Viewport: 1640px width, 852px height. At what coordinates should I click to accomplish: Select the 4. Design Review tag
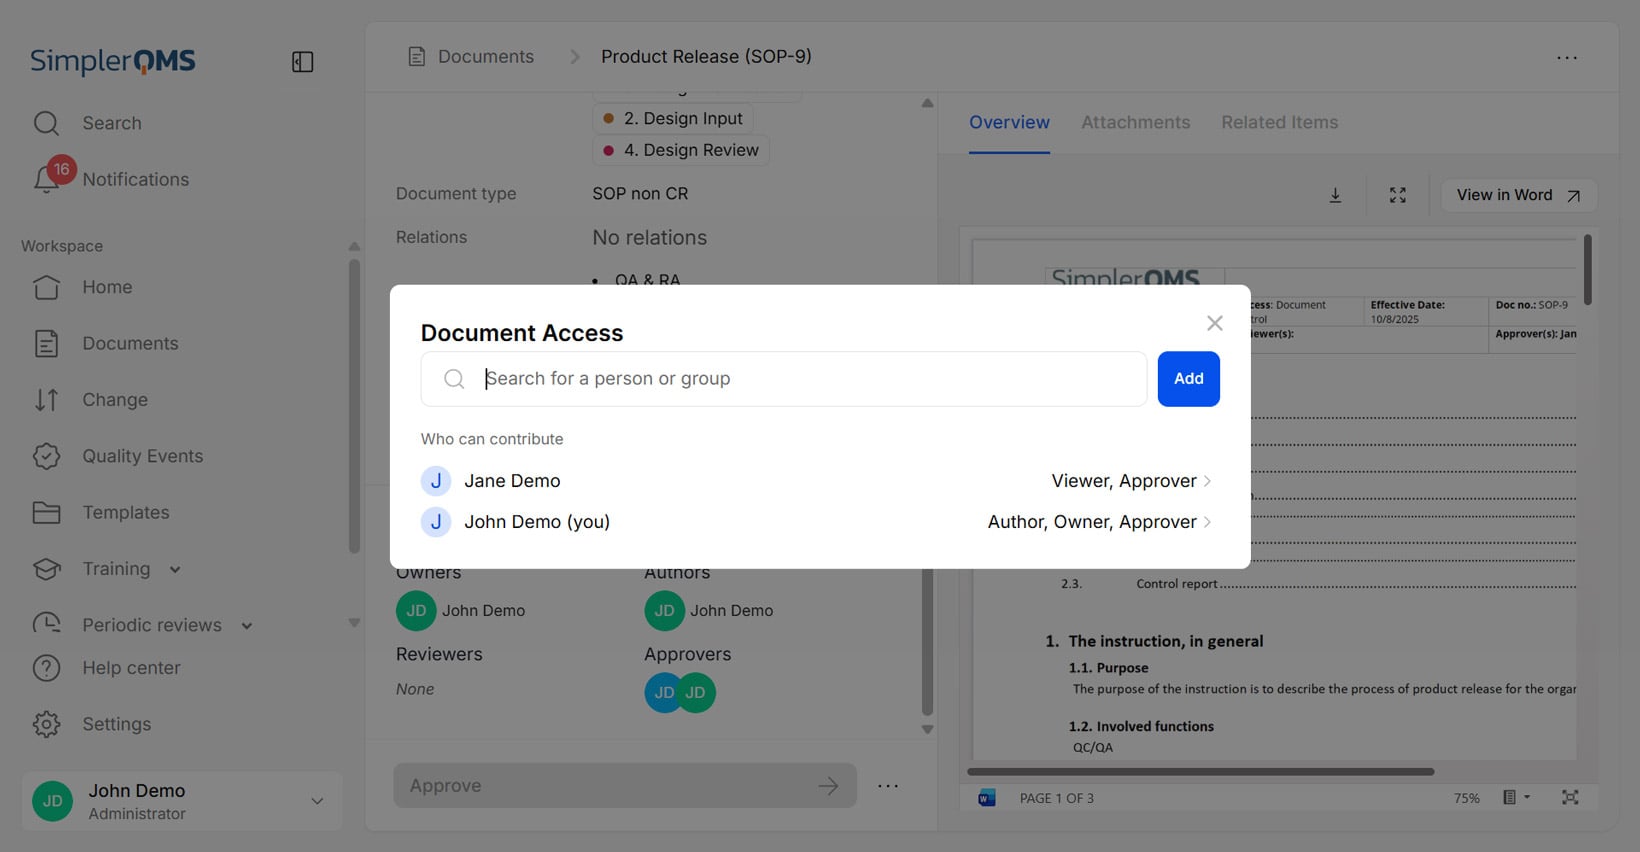pos(681,150)
